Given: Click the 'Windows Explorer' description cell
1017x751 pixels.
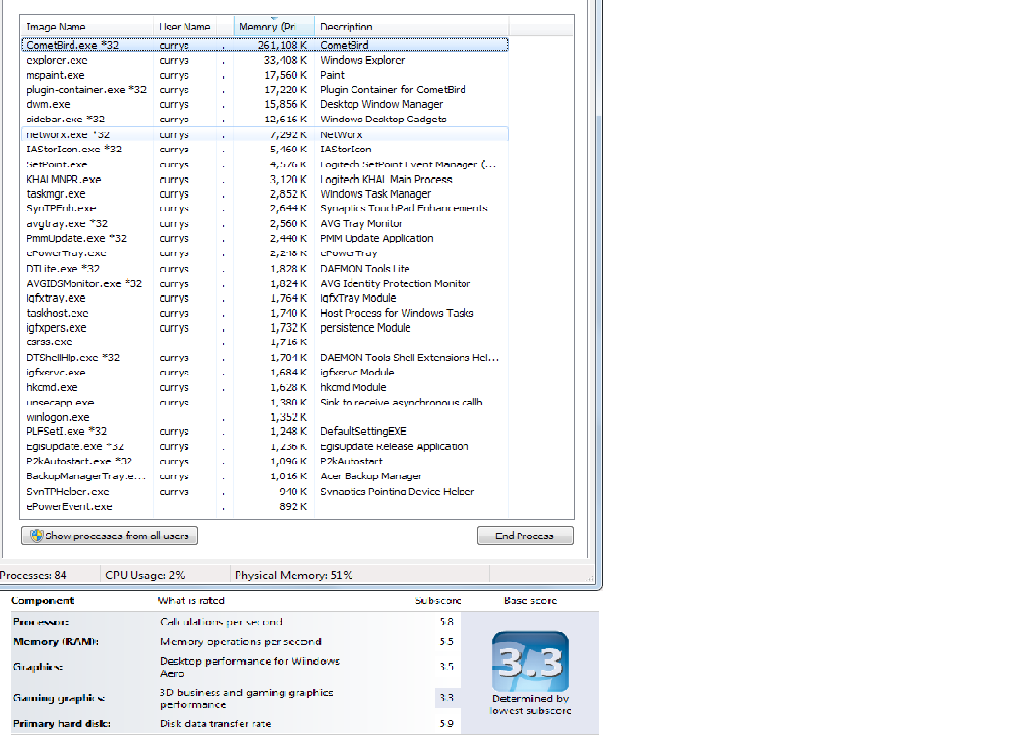Looking at the screenshot, I should click(x=363, y=60).
